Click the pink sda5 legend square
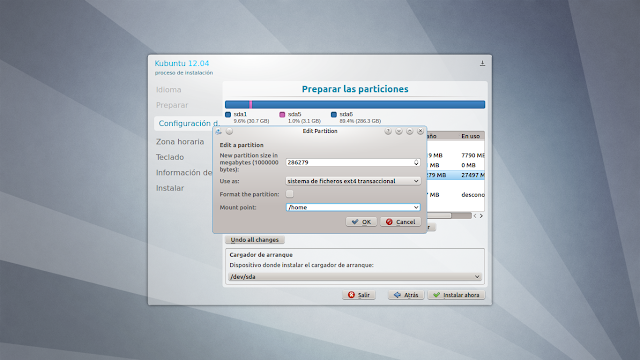640x360 pixels. coord(282,115)
